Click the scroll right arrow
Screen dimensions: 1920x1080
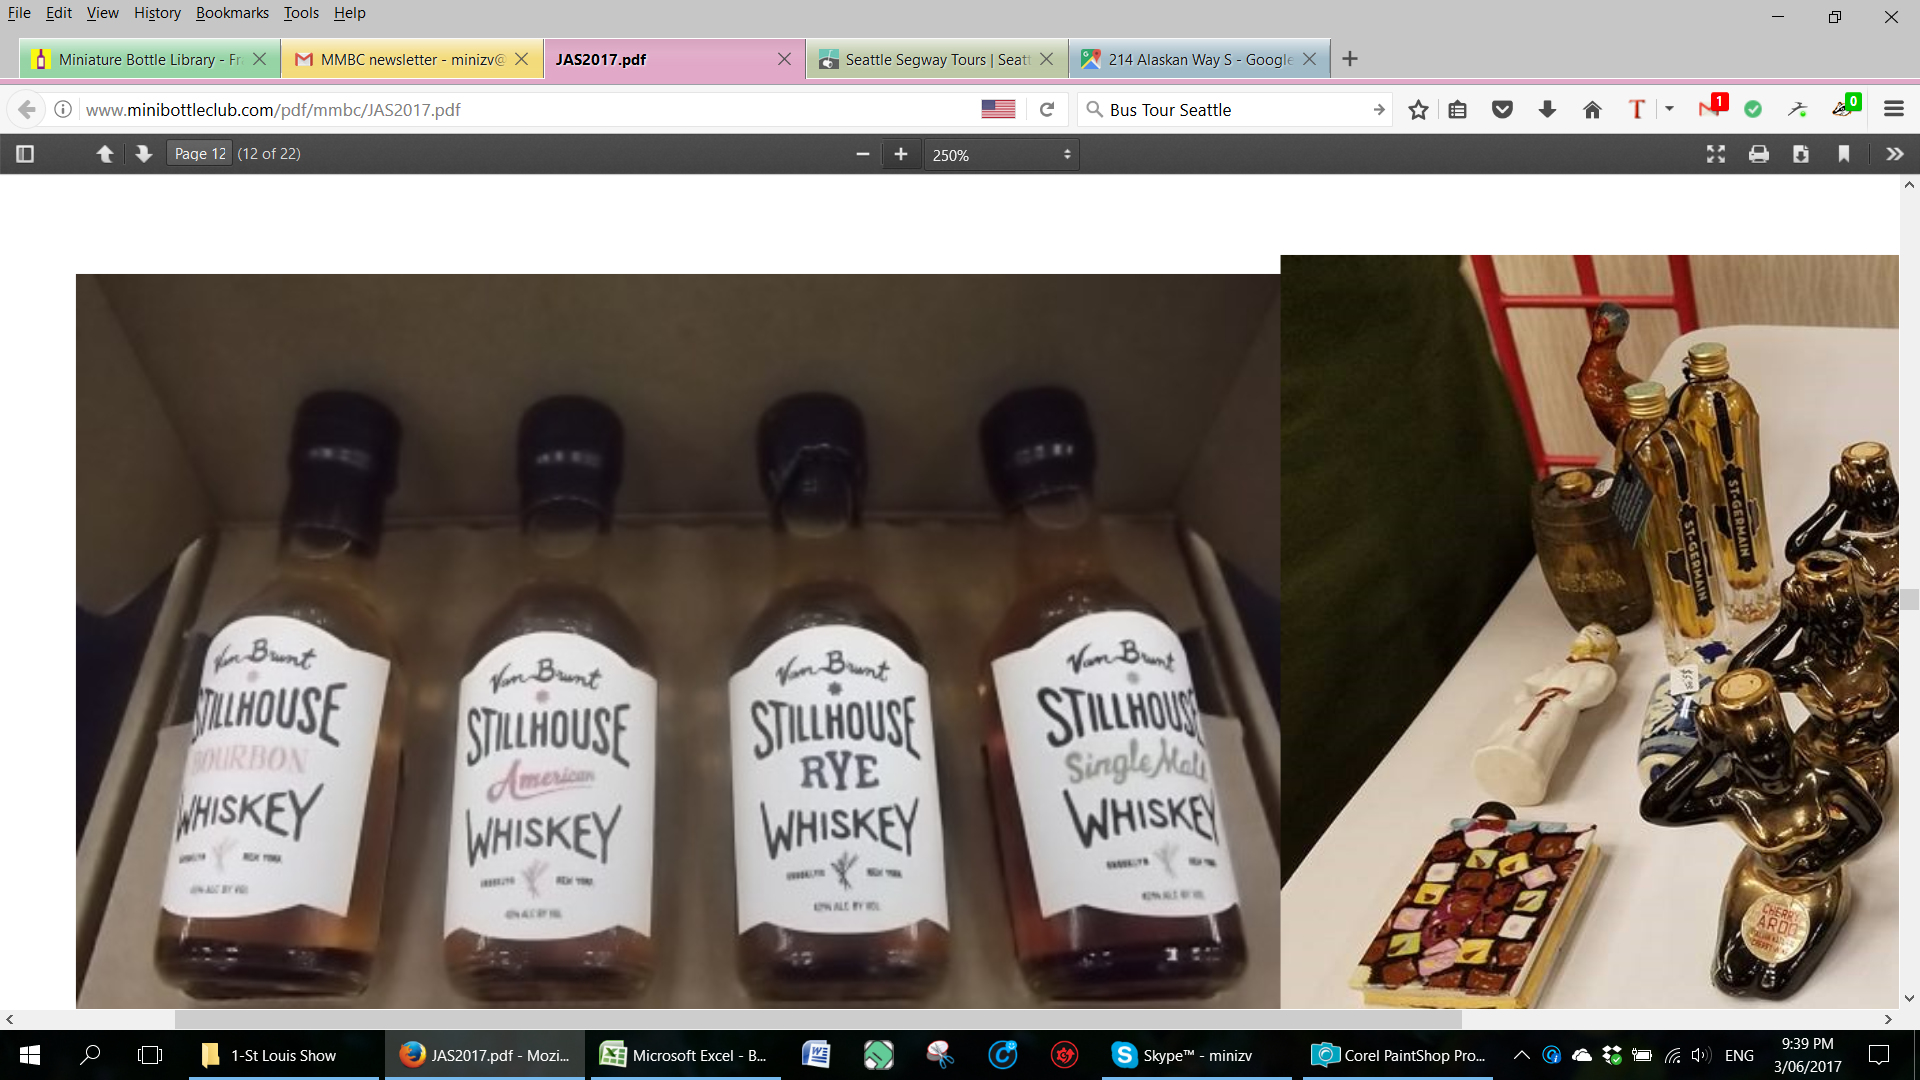1888,1019
